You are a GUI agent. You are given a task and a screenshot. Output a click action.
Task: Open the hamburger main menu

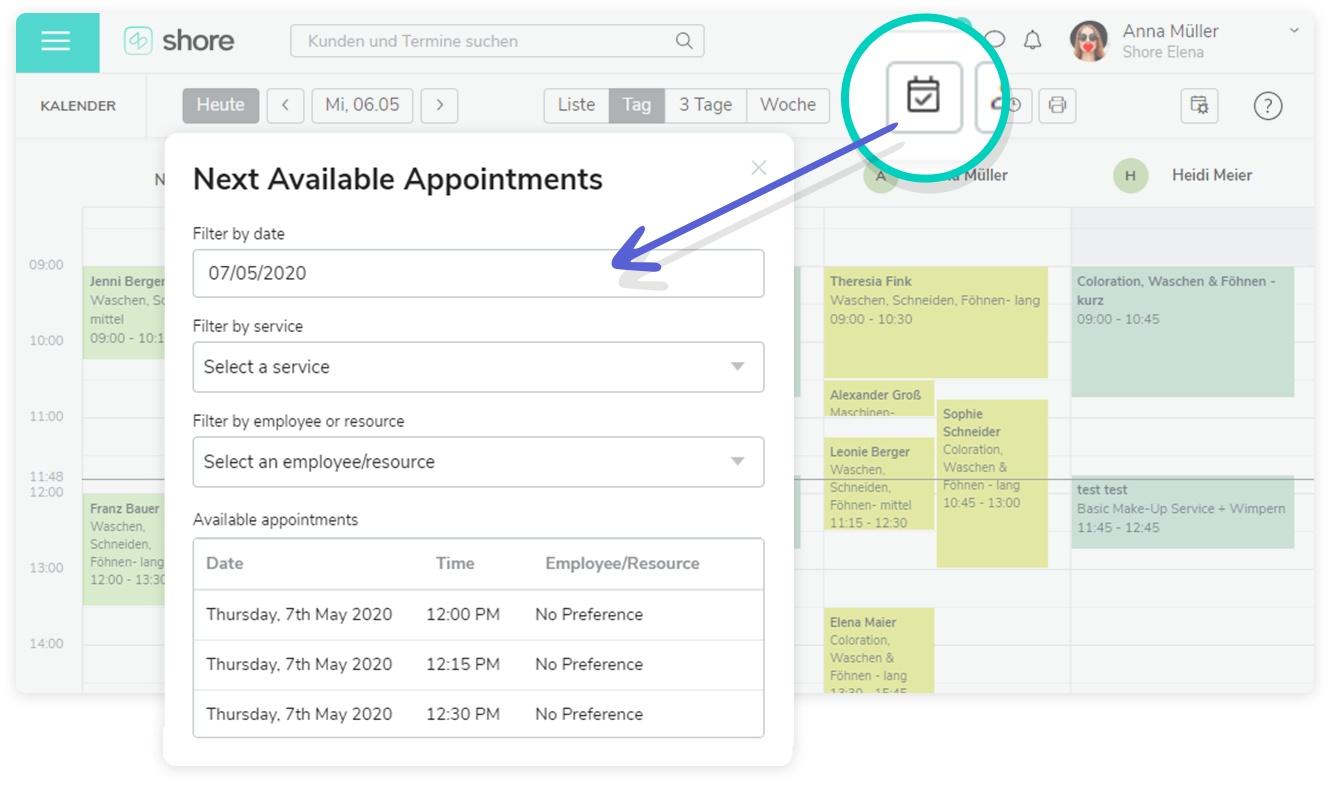tap(56, 42)
